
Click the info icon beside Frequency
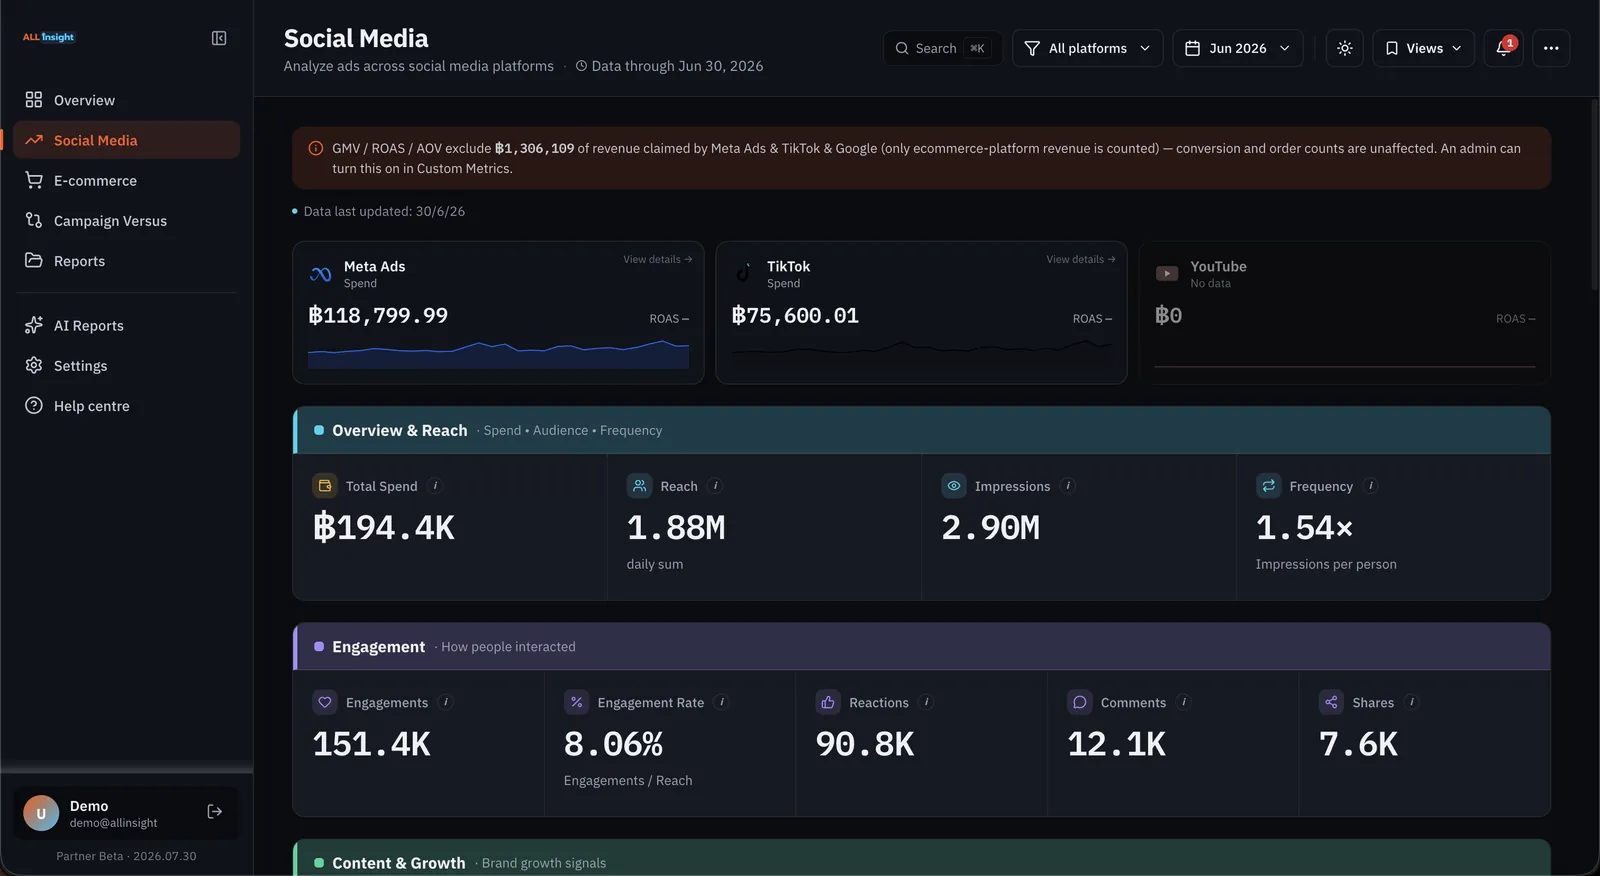coord(1371,486)
